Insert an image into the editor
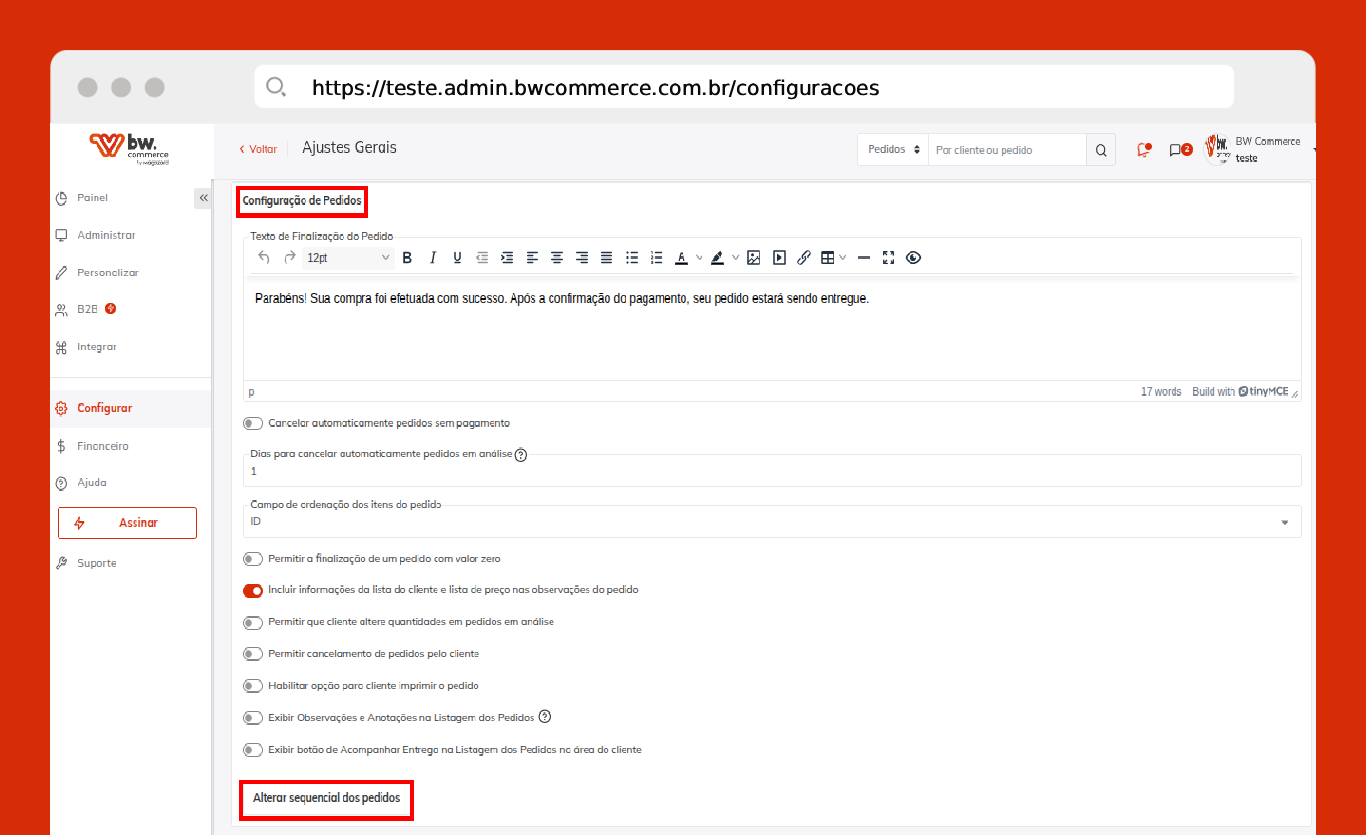The image size is (1366, 835). click(754, 258)
